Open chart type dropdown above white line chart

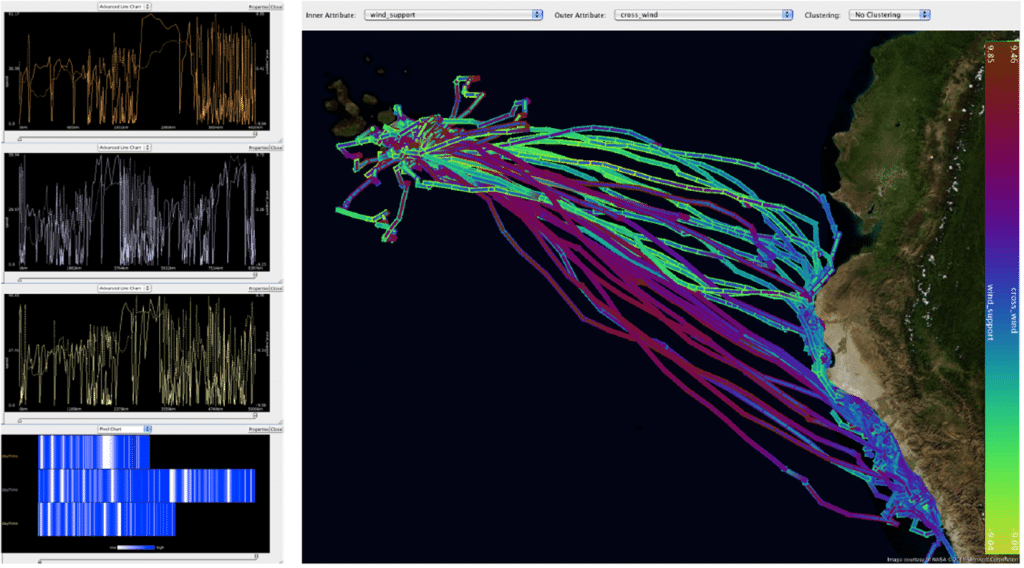coord(124,148)
